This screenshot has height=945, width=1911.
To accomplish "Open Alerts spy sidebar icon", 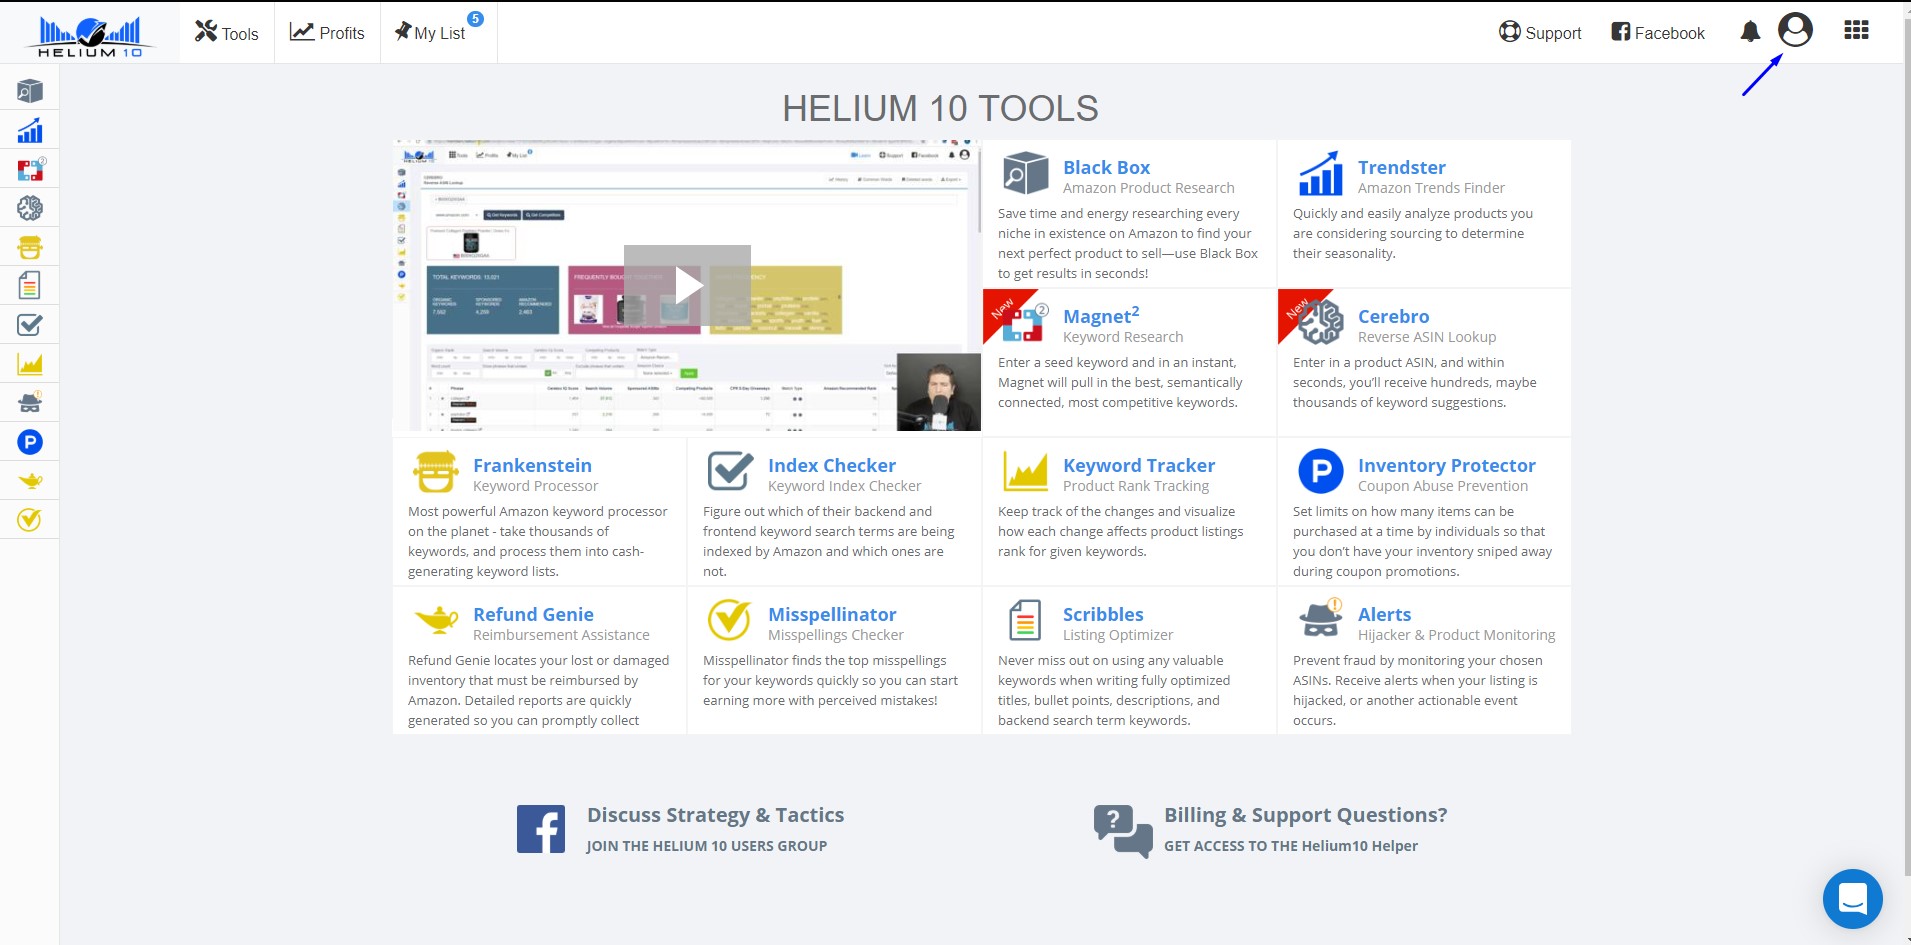I will (30, 402).
